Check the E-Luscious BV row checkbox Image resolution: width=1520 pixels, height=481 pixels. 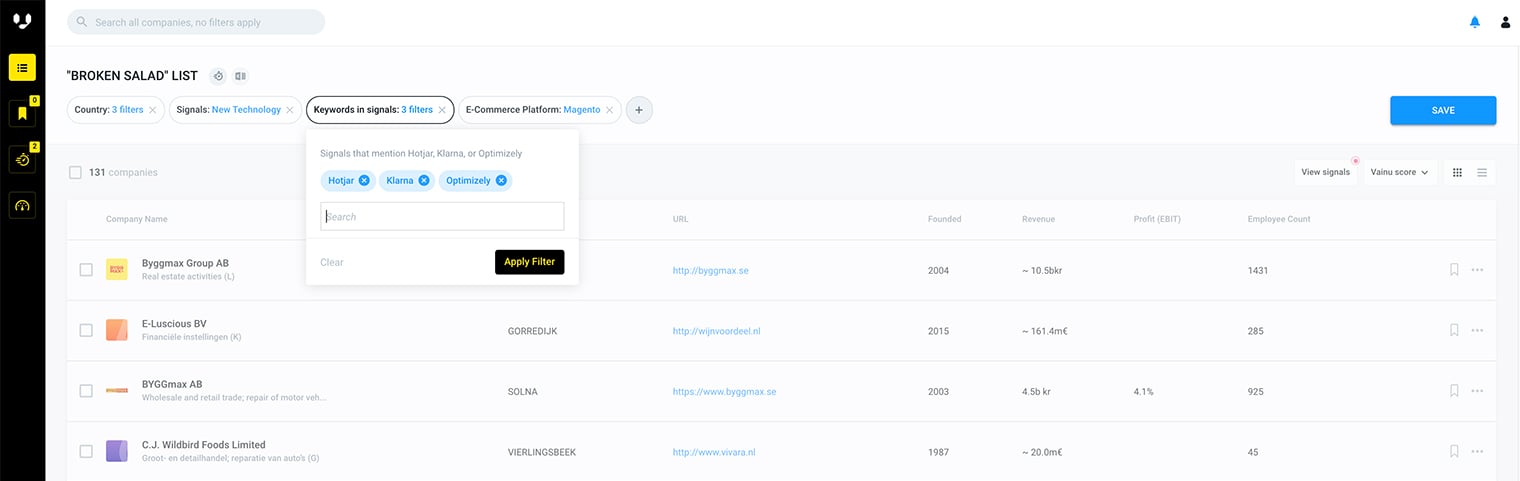86,330
